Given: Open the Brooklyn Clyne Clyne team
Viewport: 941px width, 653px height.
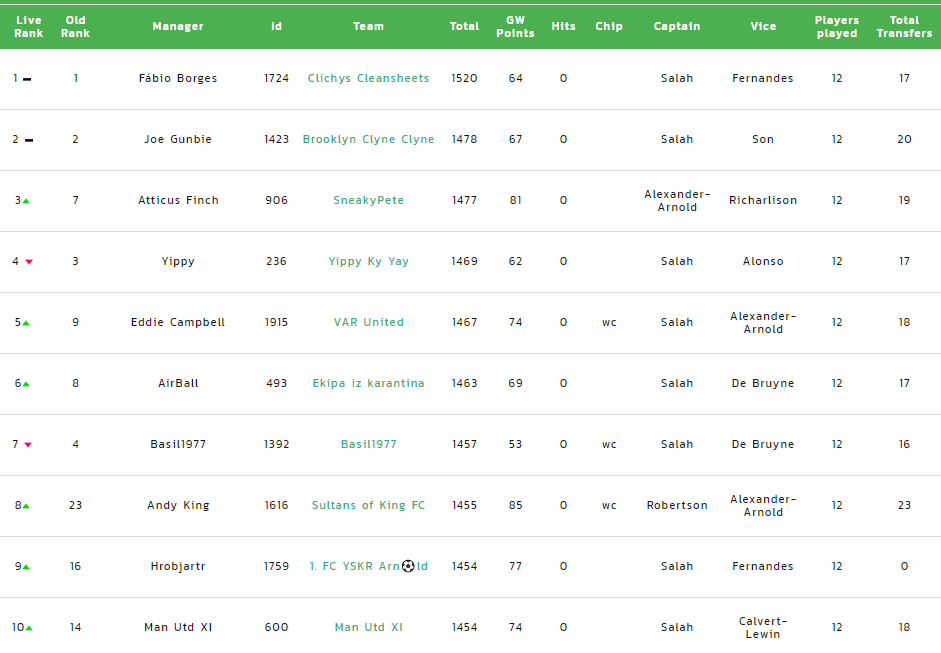Looking at the screenshot, I should [368, 139].
